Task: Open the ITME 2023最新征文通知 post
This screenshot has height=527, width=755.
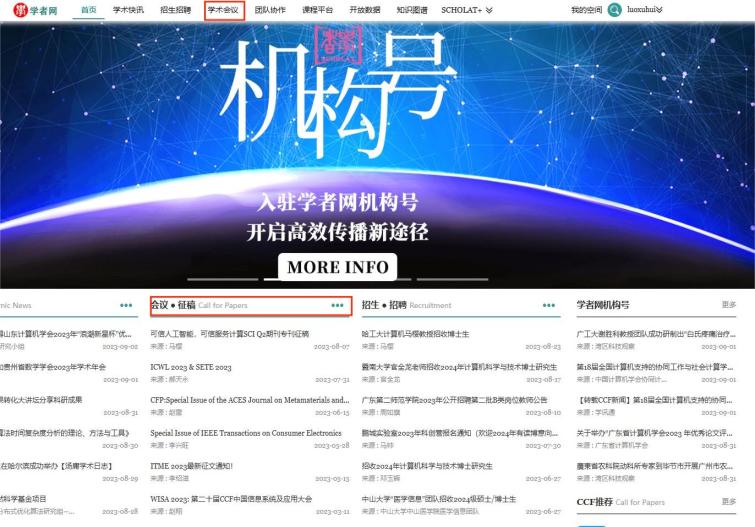Action: point(191,465)
